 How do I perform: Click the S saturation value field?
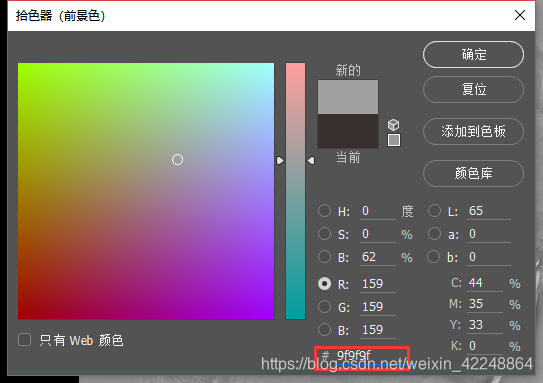click(378, 234)
